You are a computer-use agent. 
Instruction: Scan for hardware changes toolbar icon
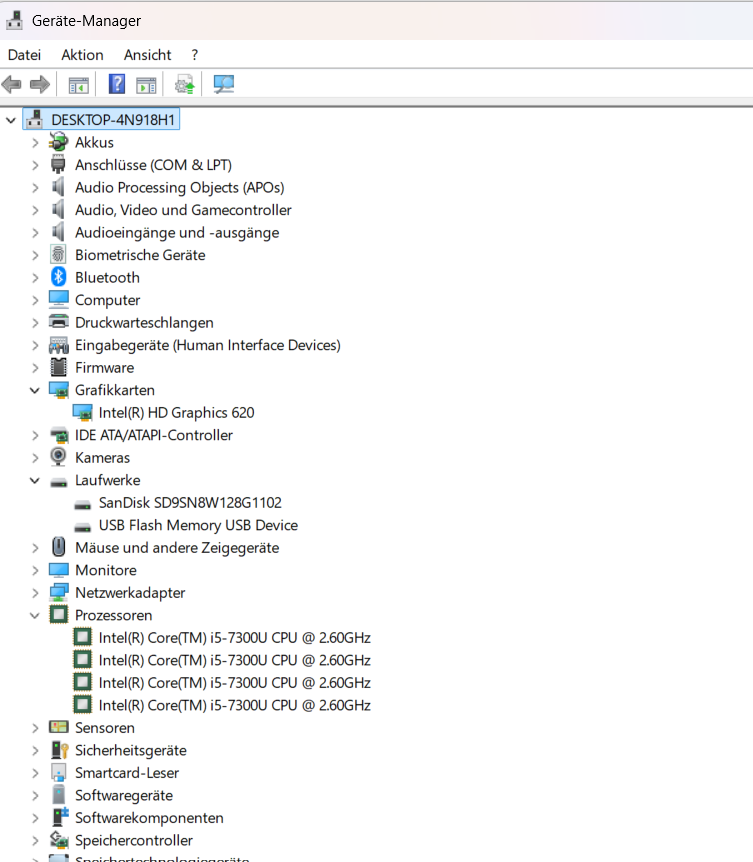[224, 84]
